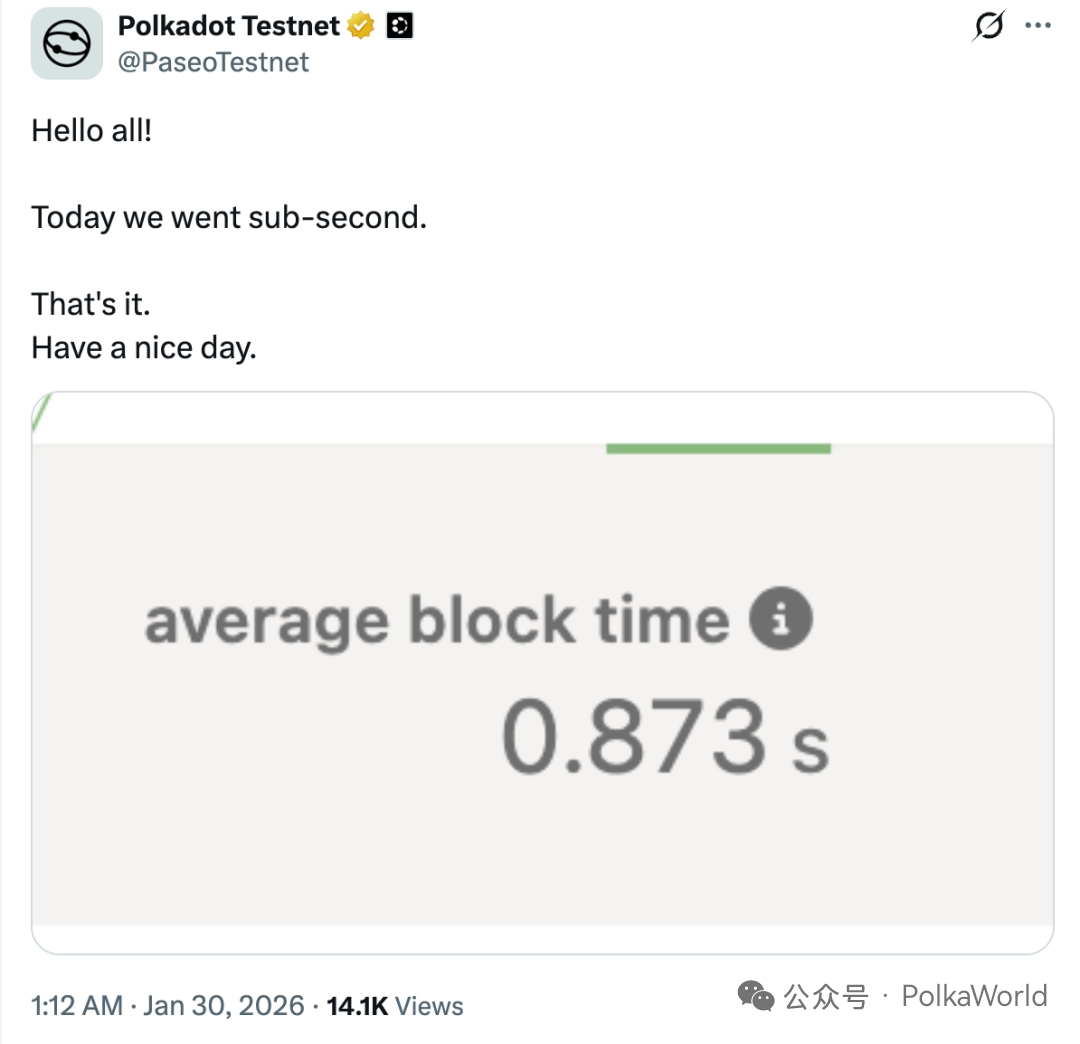1080x1044 pixels.
Task: Click the "average block time" label
Action: (437, 621)
